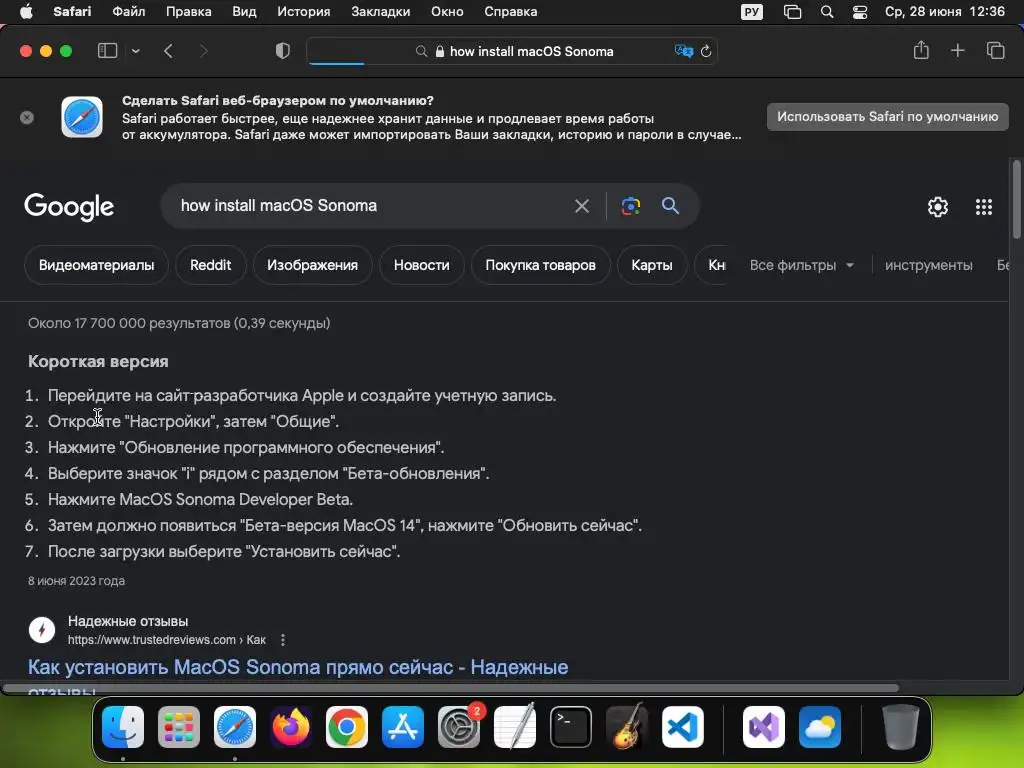Open the Закладки menu
Image resolution: width=1024 pixels, height=768 pixels.
coord(381,12)
